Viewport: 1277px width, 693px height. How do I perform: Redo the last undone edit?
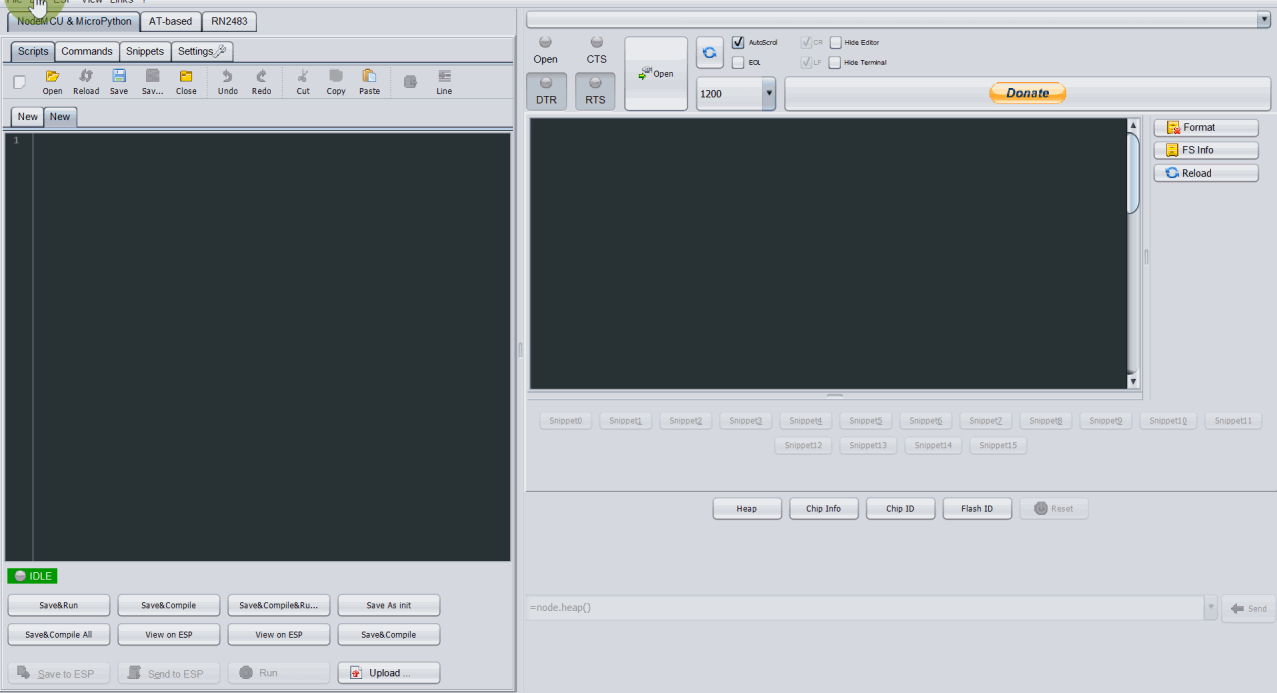pyautogui.click(x=261, y=82)
